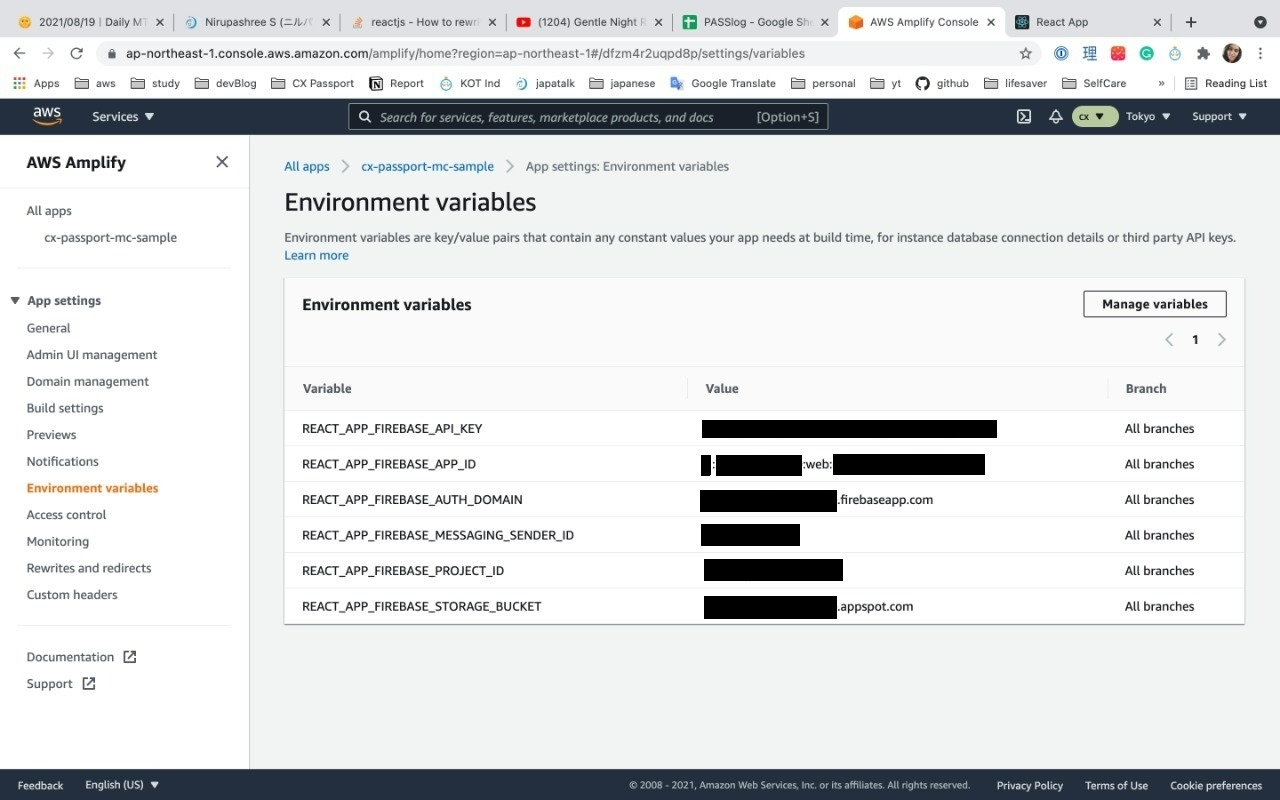Open the Chrome three-dot menu
The width and height of the screenshot is (1280, 800).
point(1261,53)
